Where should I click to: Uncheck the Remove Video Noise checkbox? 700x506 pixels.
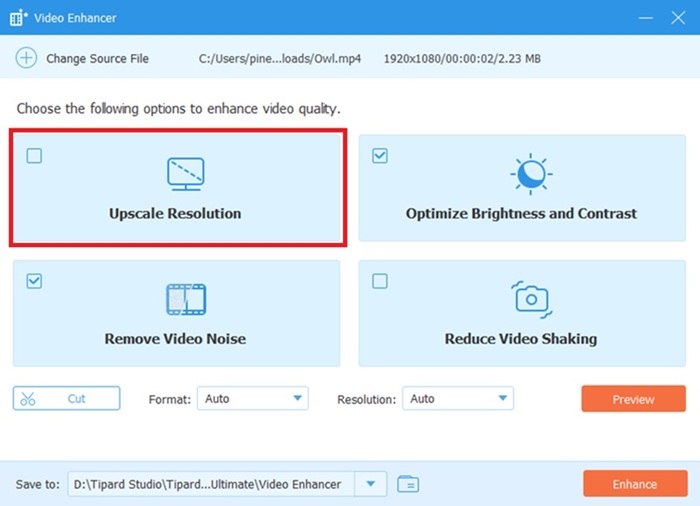[34, 281]
